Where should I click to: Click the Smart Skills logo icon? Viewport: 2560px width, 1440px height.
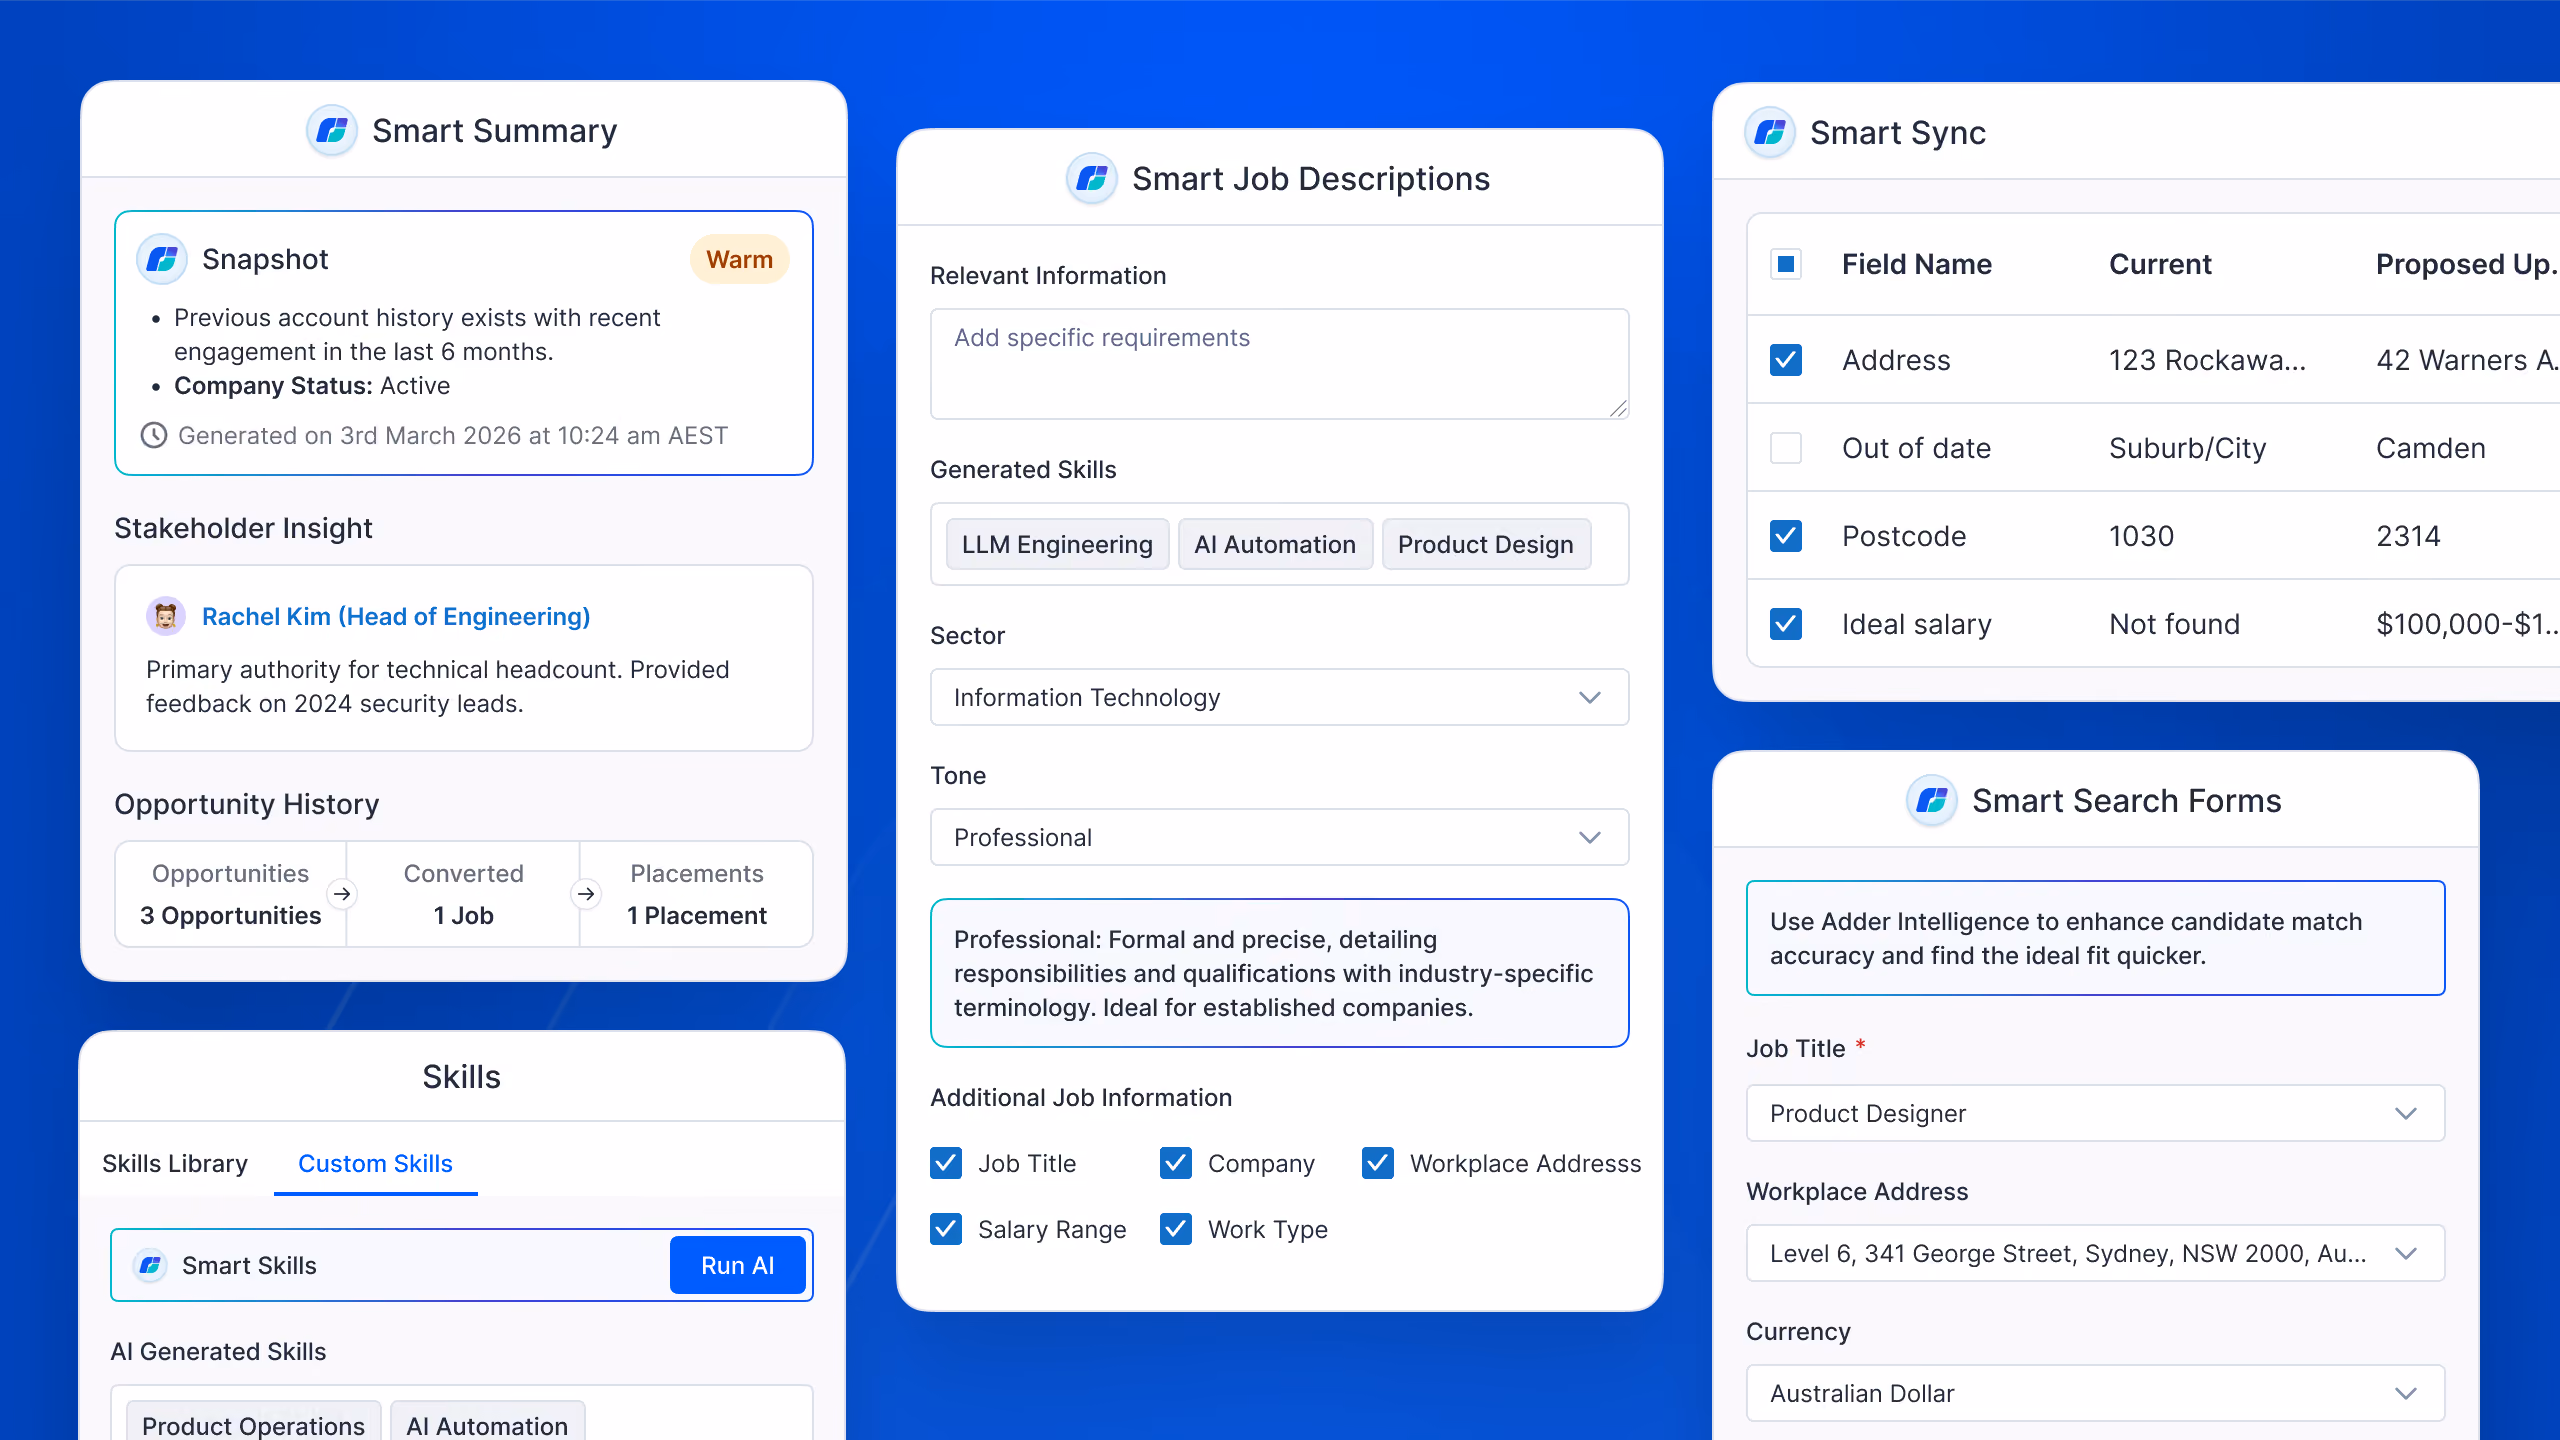(x=150, y=1266)
